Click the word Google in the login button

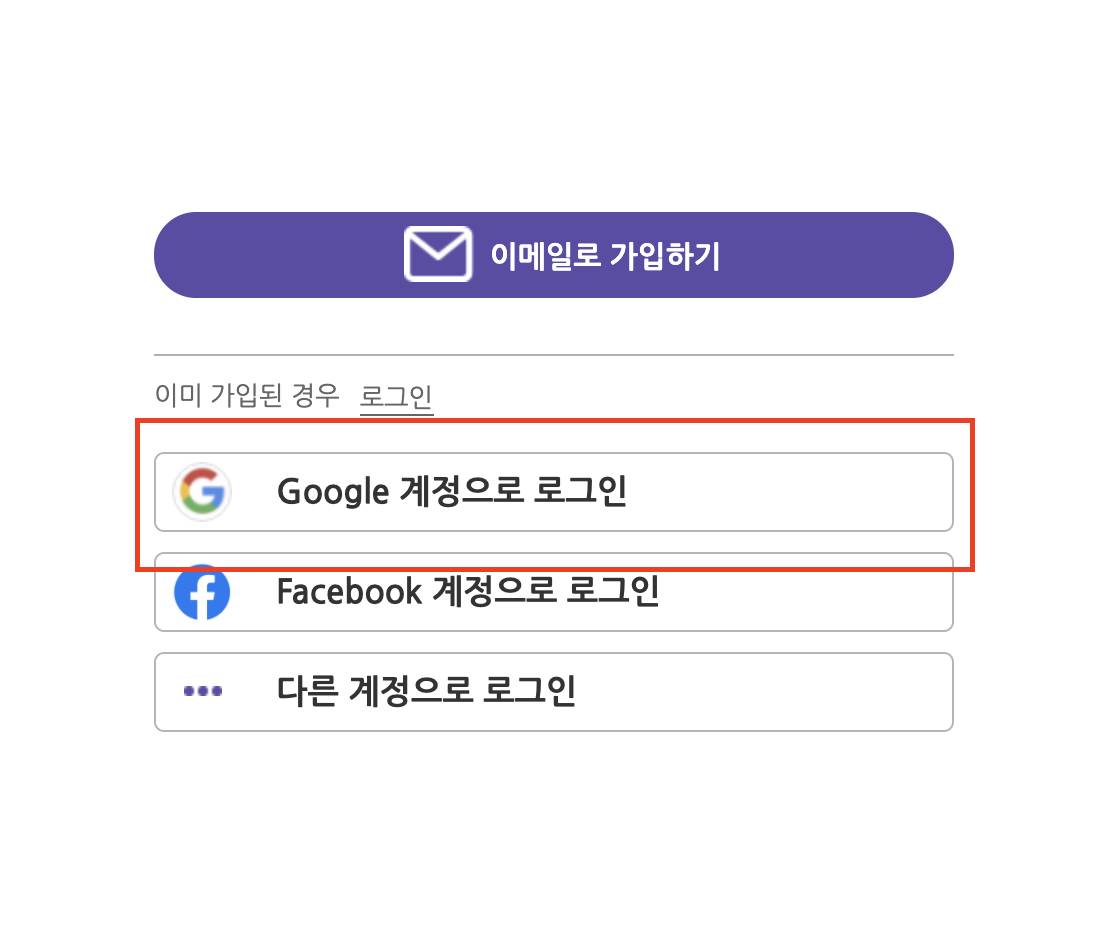(333, 493)
